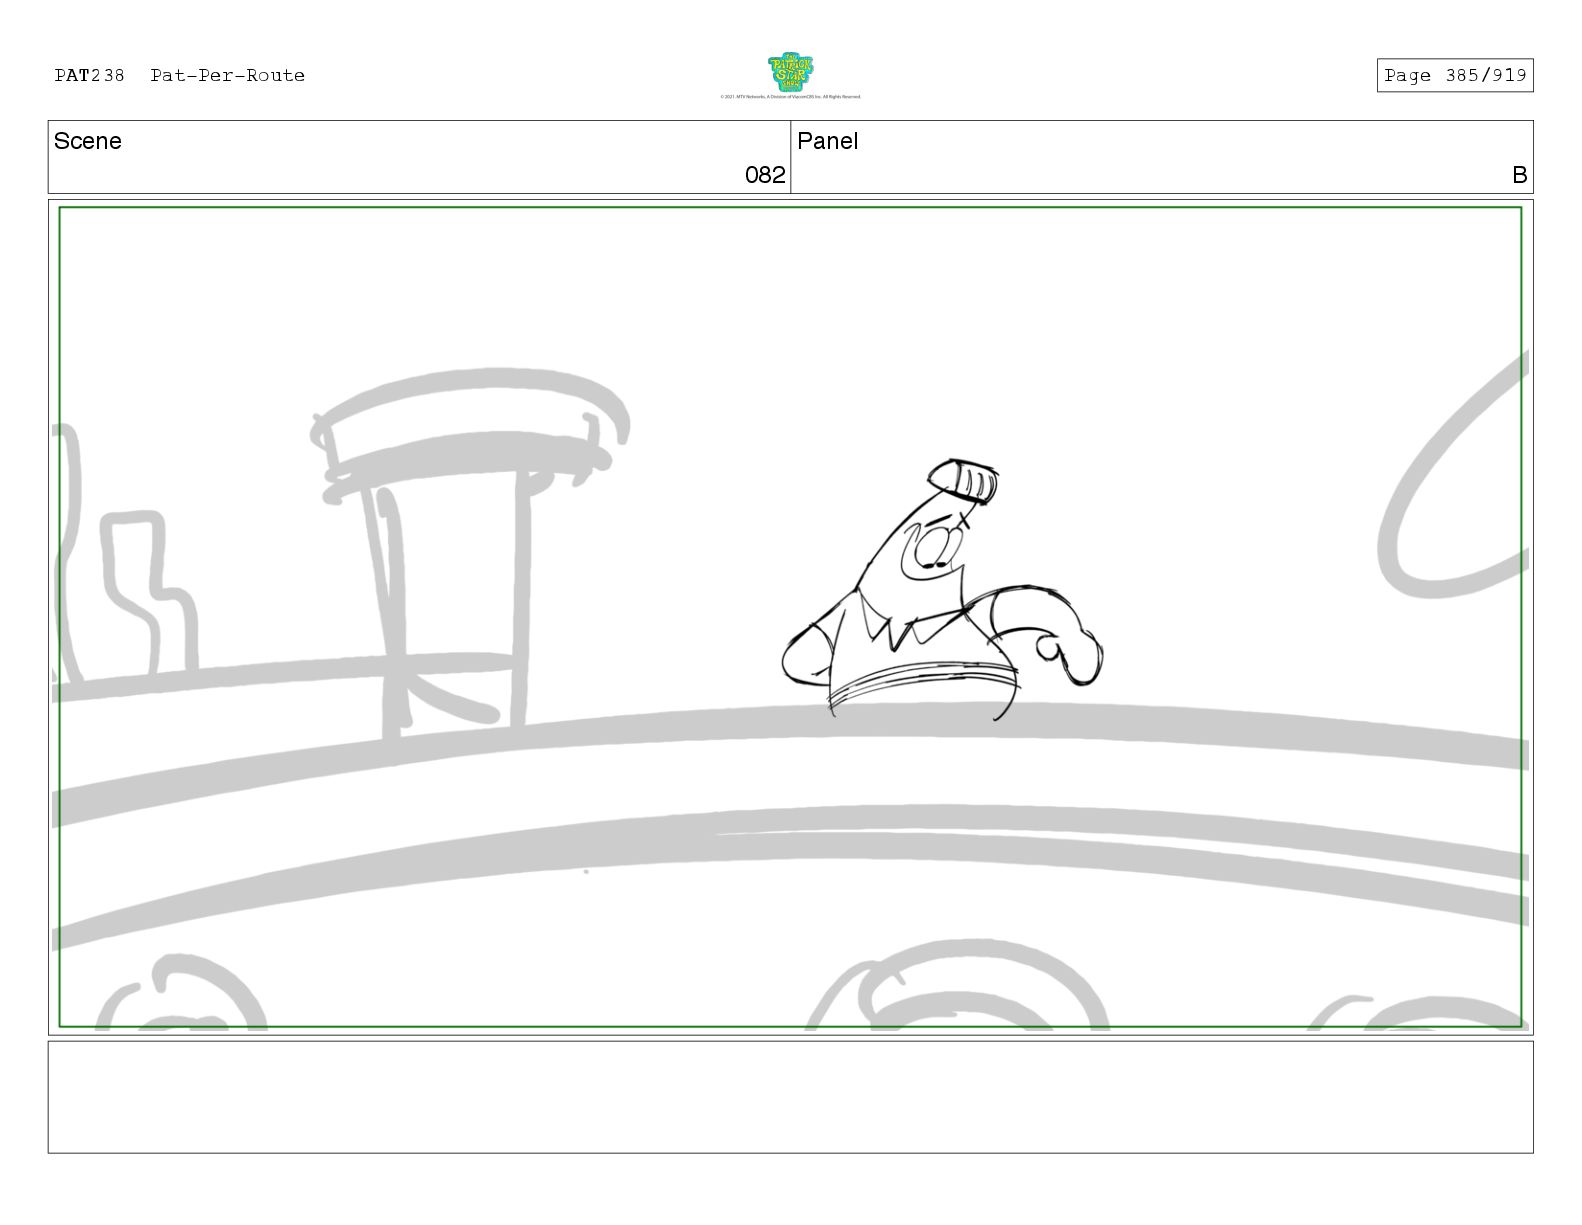
Task: Click the copyright line under the logo
Action: tap(790, 97)
